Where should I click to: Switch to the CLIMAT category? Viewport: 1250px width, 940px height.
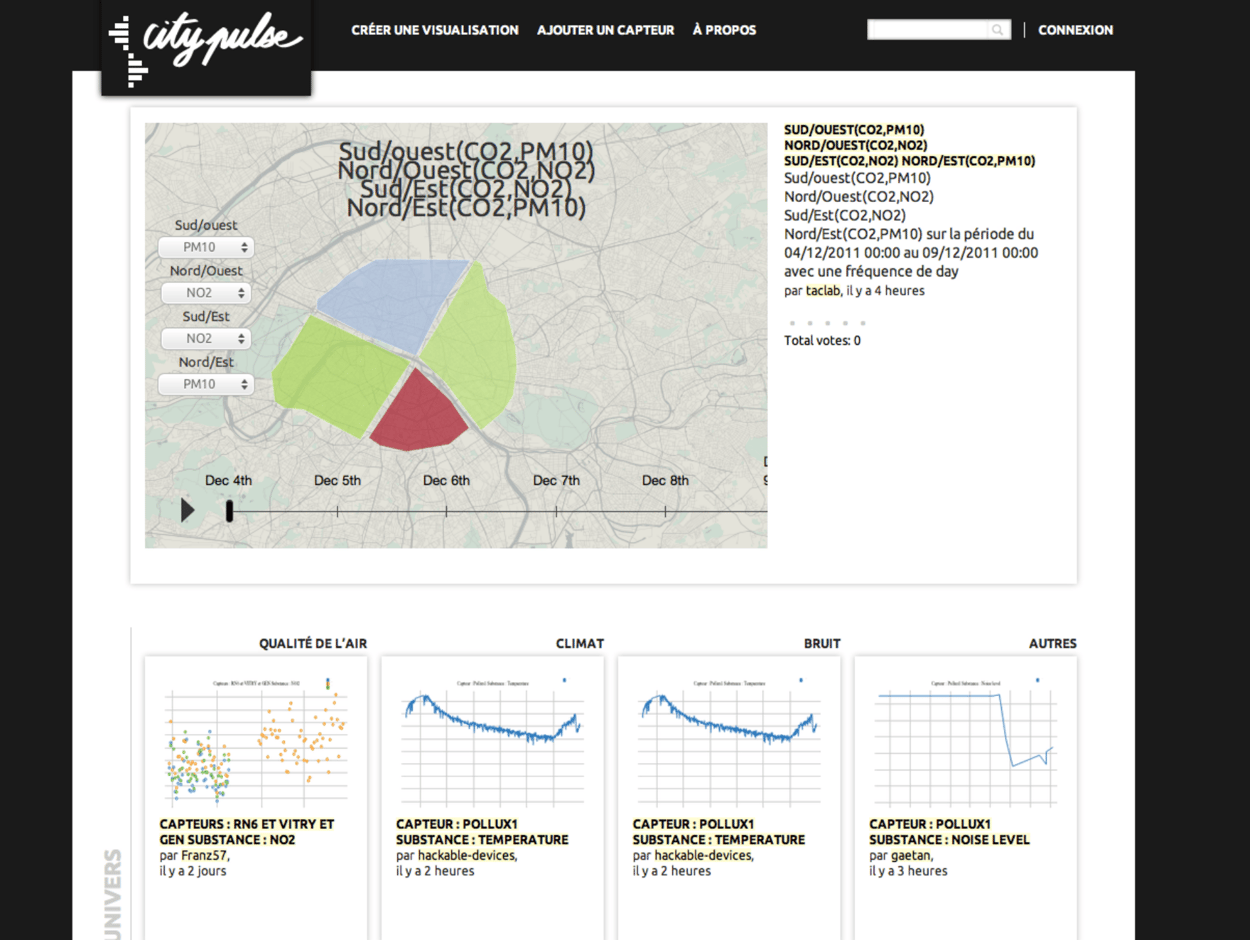[580, 643]
